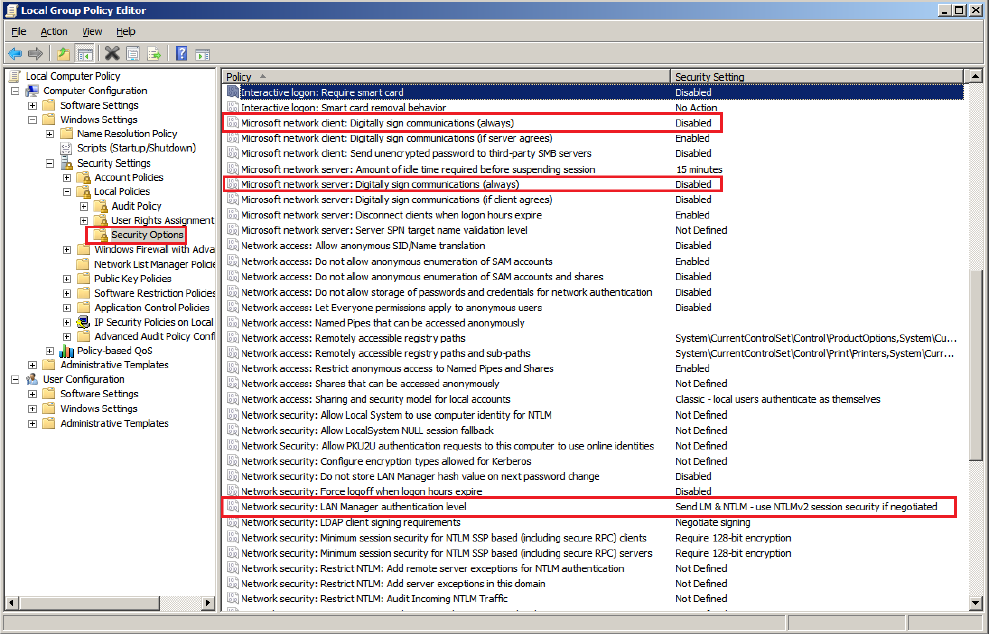This screenshot has height=634, width=989.
Task: Sort by the Policy column header
Action: point(446,77)
